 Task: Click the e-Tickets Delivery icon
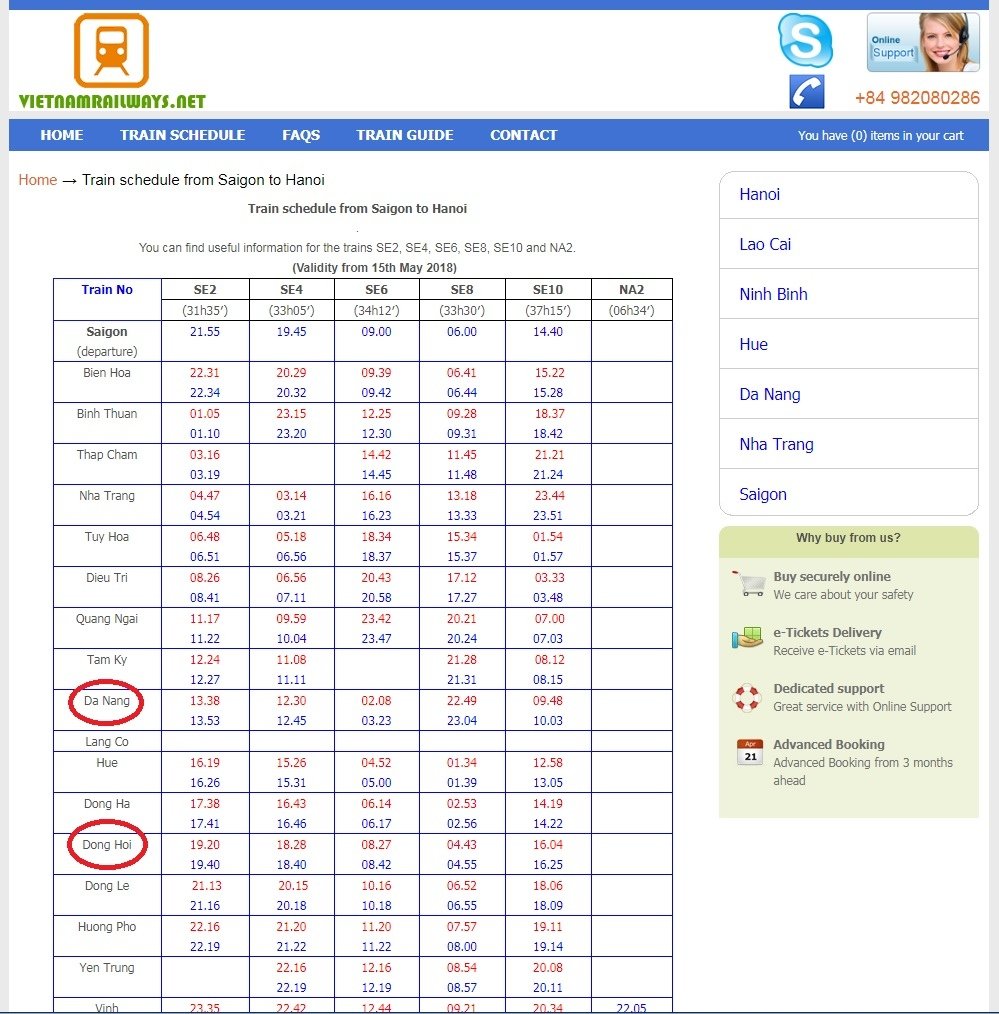click(747, 638)
